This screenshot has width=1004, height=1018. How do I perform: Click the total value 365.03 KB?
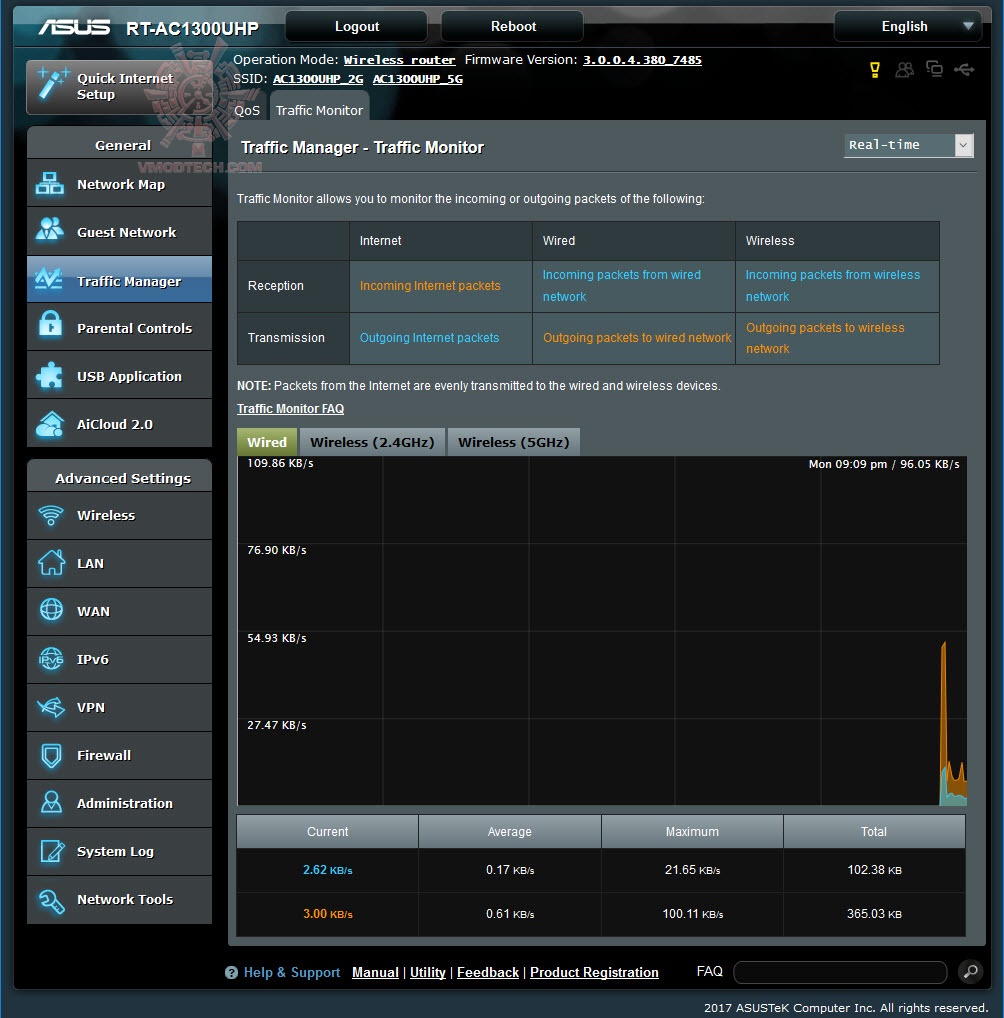tap(874, 913)
